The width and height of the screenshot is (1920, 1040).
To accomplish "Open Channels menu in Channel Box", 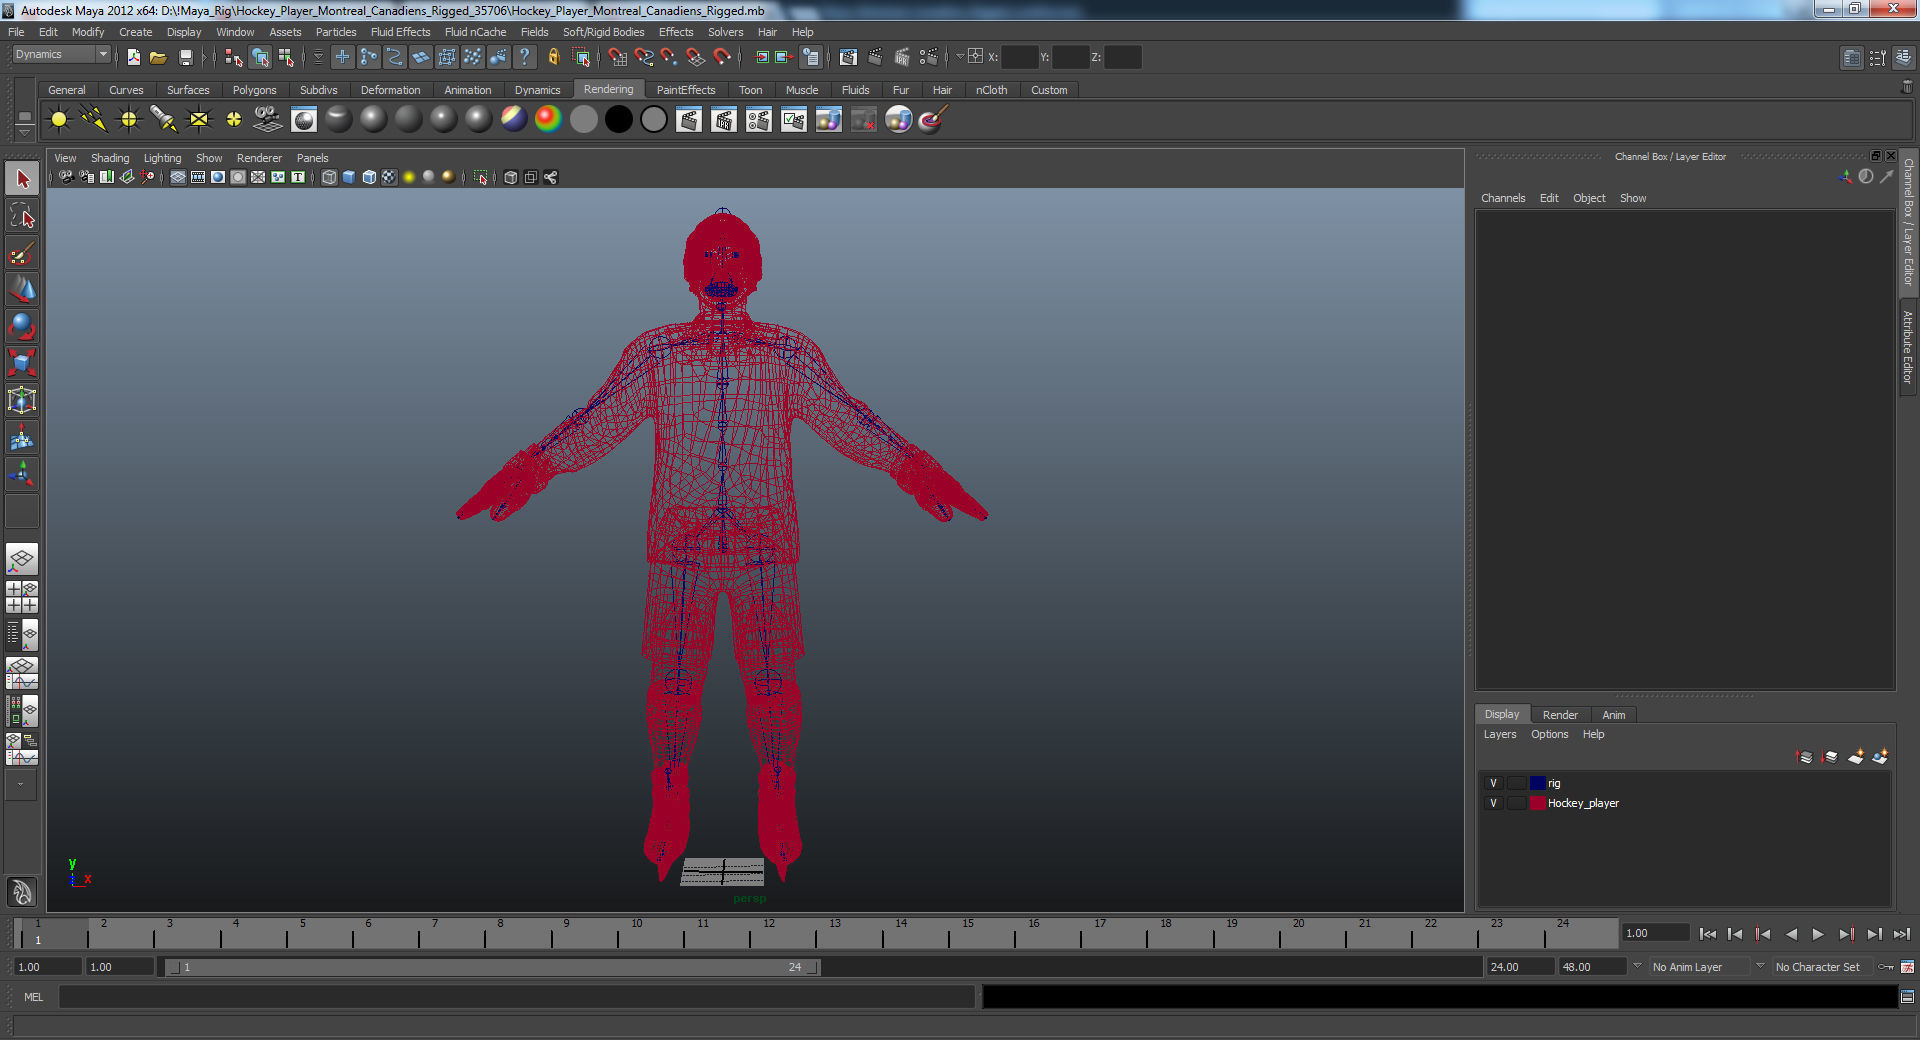I will [1503, 198].
